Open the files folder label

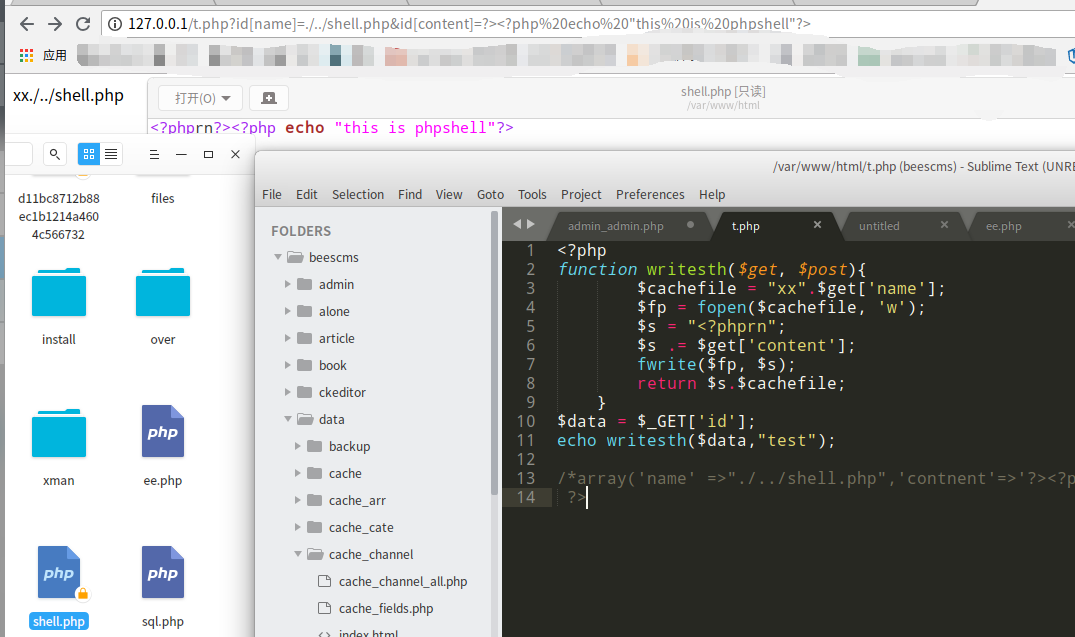162,198
